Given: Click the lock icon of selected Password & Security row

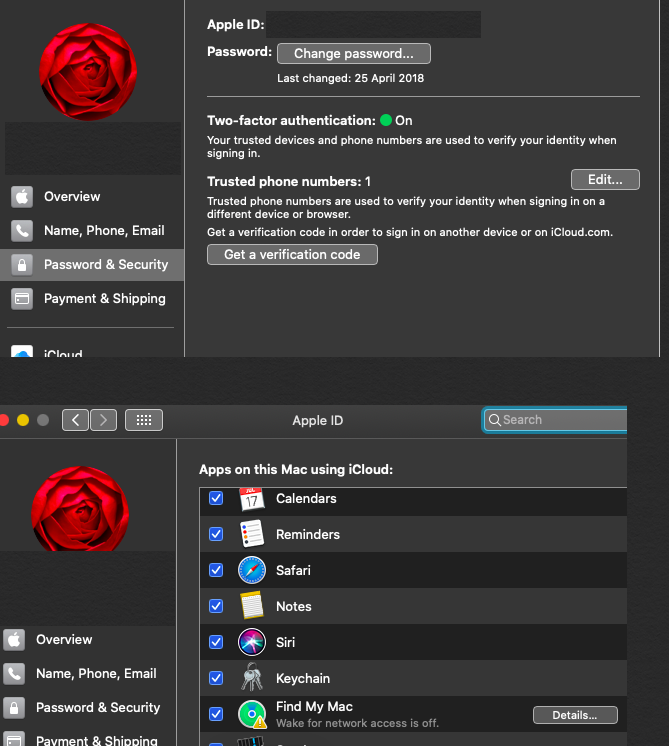Looking at the screenshot, I should pos(22,265).
